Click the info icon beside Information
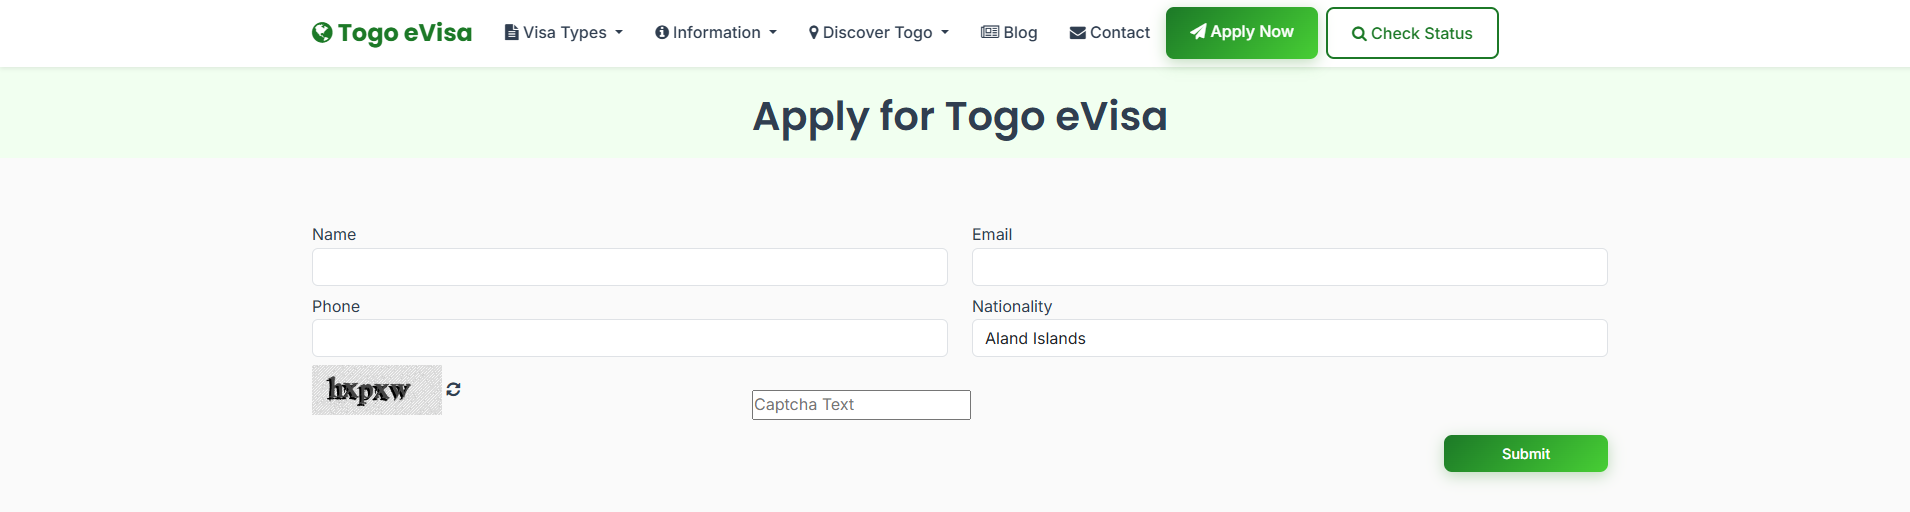Image resolution: width=1910 pixels, height=512 pixels. [x=662, y=32]
